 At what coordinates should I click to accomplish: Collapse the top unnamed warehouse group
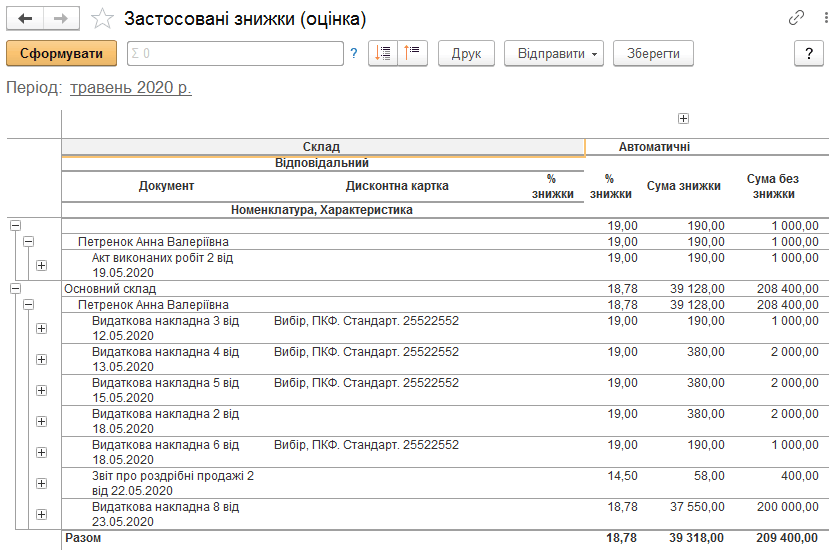15,226
